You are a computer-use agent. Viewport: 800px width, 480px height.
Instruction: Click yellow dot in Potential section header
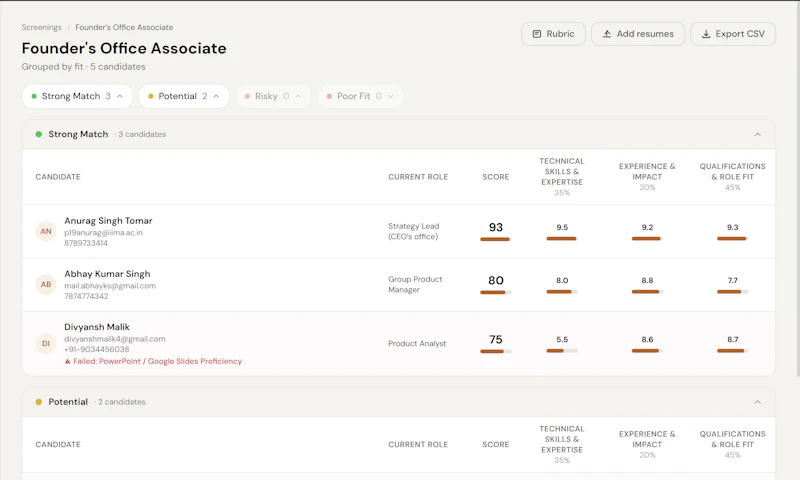point(38,402)
